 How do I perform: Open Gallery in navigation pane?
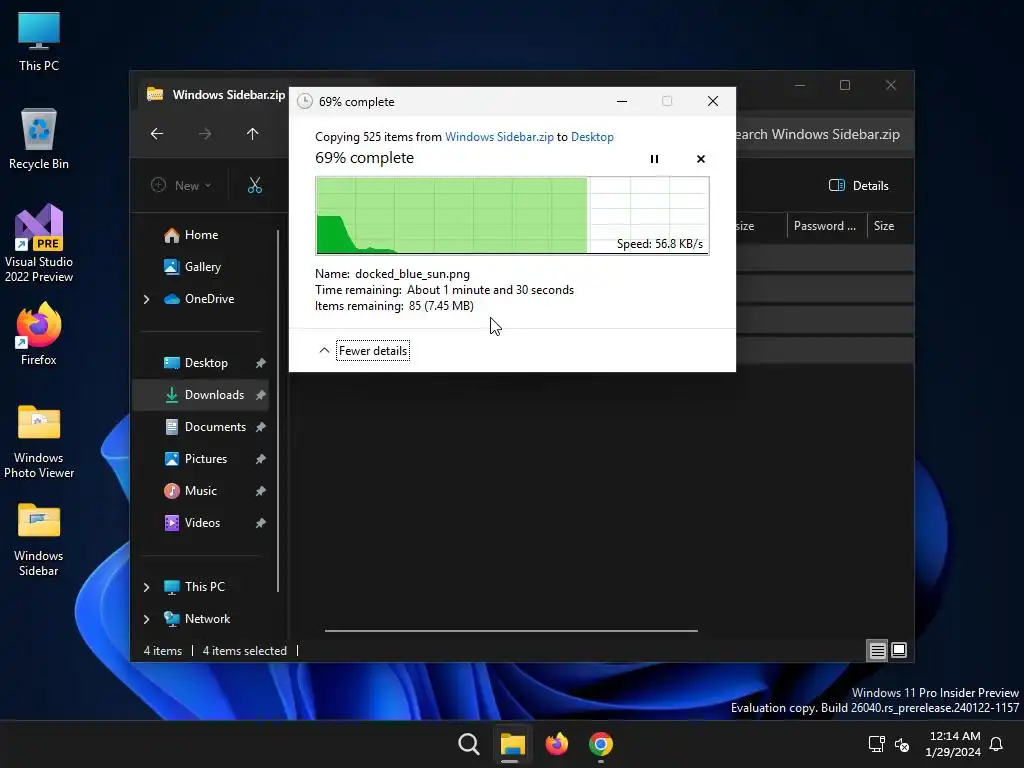(x=202, y=267)
